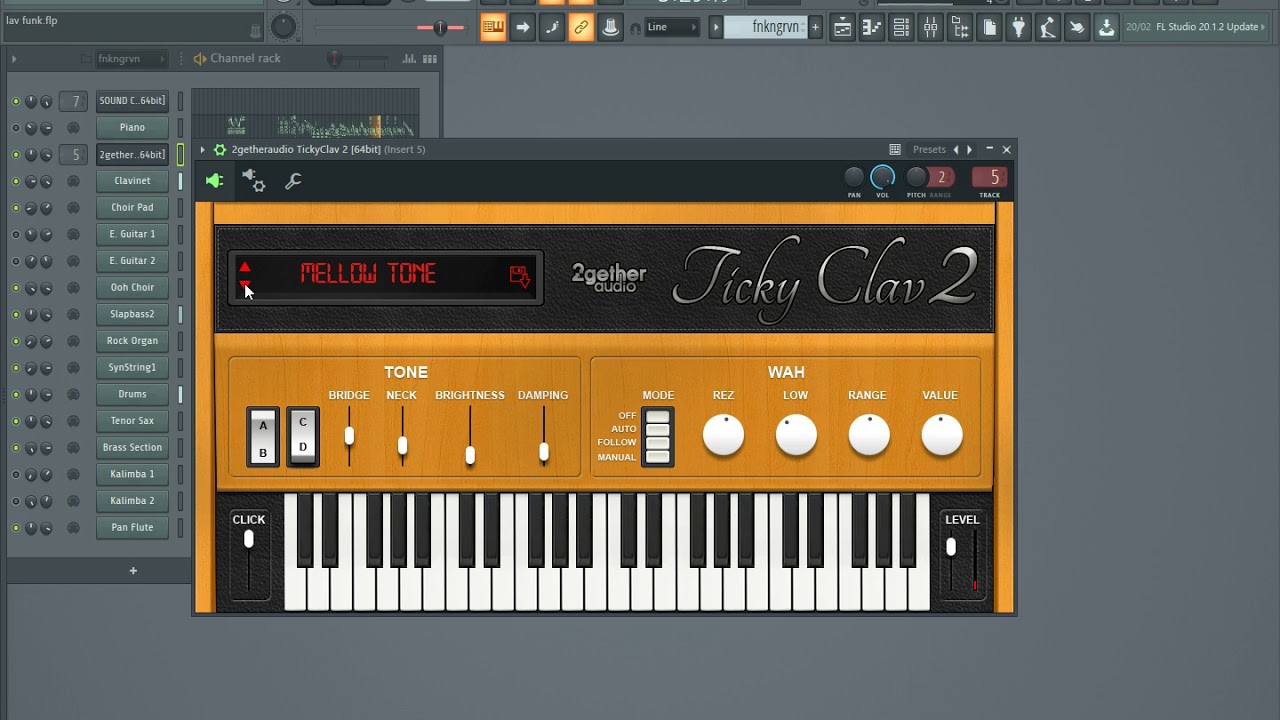Open the channel rack view icon
1280x720 pixels.
coord(901,28)
